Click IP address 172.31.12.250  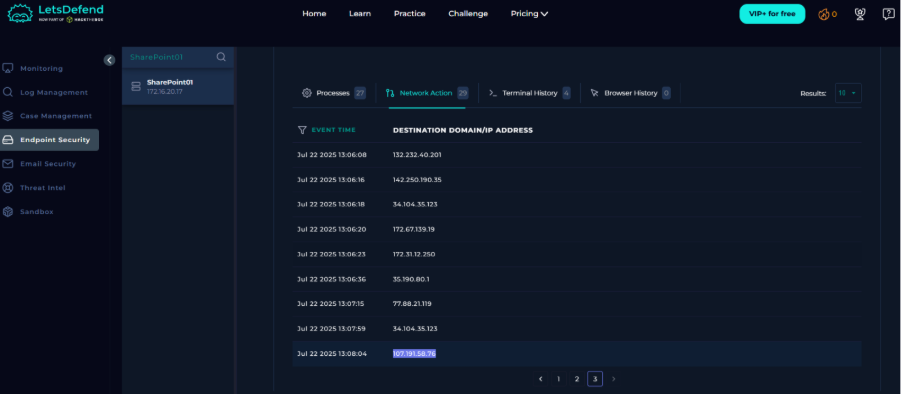point(414,254)
